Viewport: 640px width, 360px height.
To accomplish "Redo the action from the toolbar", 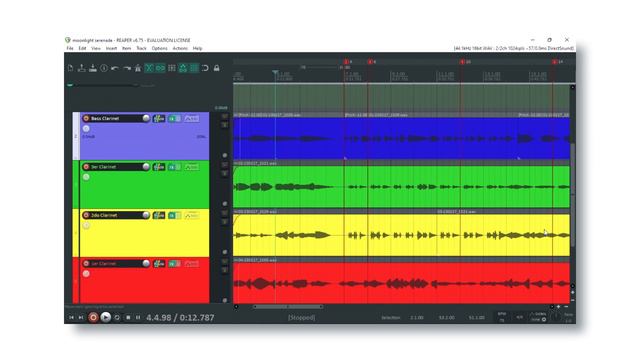I will pyautogui.click(x=127, y=68).
